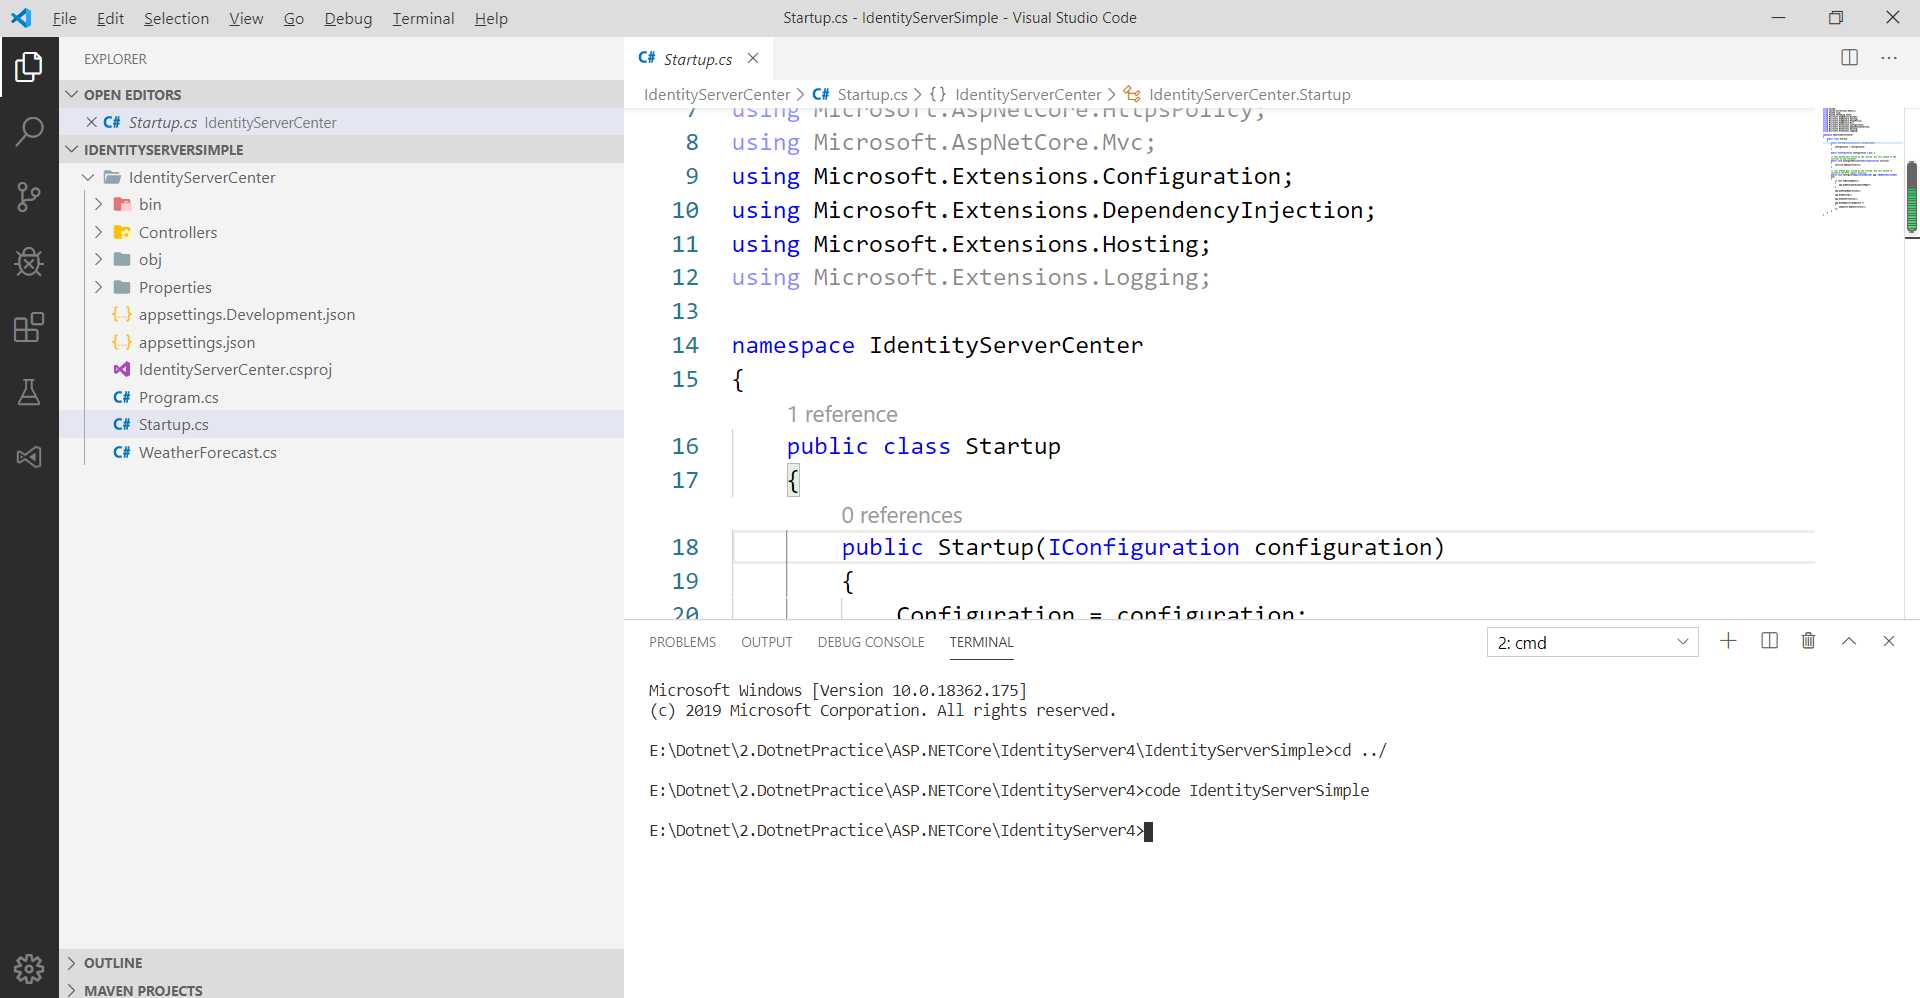Open the Terminal menu
This screenshot has width=1920, height=998.
coord(423,18)
